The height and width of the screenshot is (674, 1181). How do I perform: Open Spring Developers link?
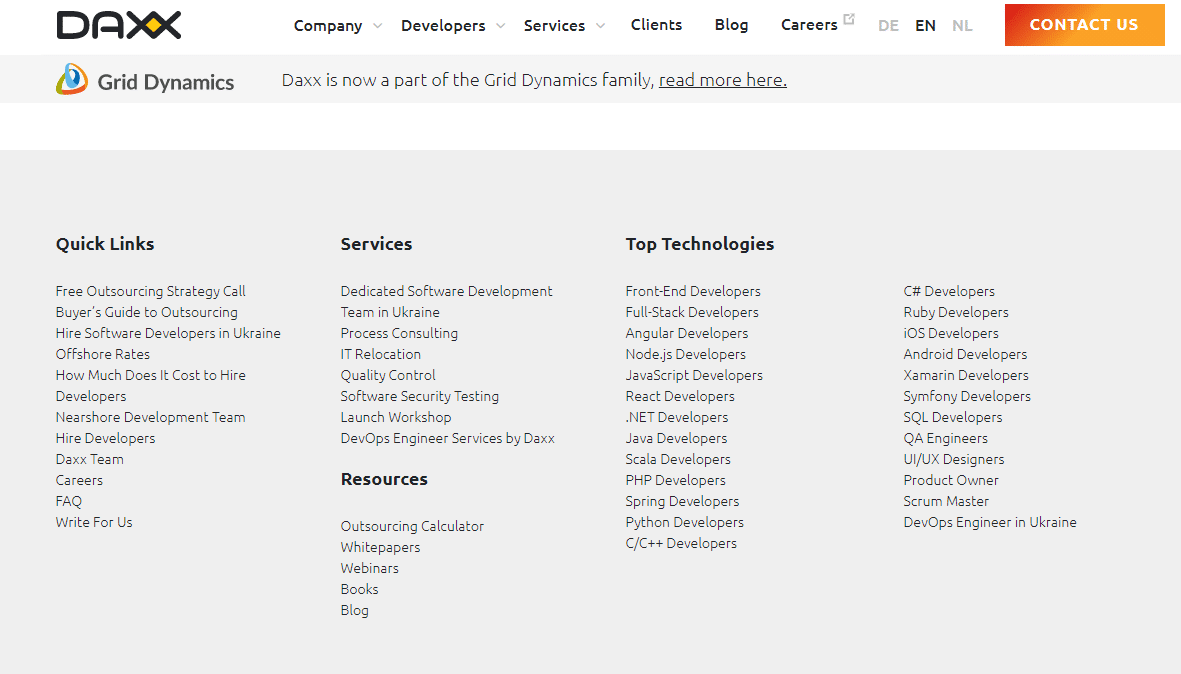[x=682, y=502]
